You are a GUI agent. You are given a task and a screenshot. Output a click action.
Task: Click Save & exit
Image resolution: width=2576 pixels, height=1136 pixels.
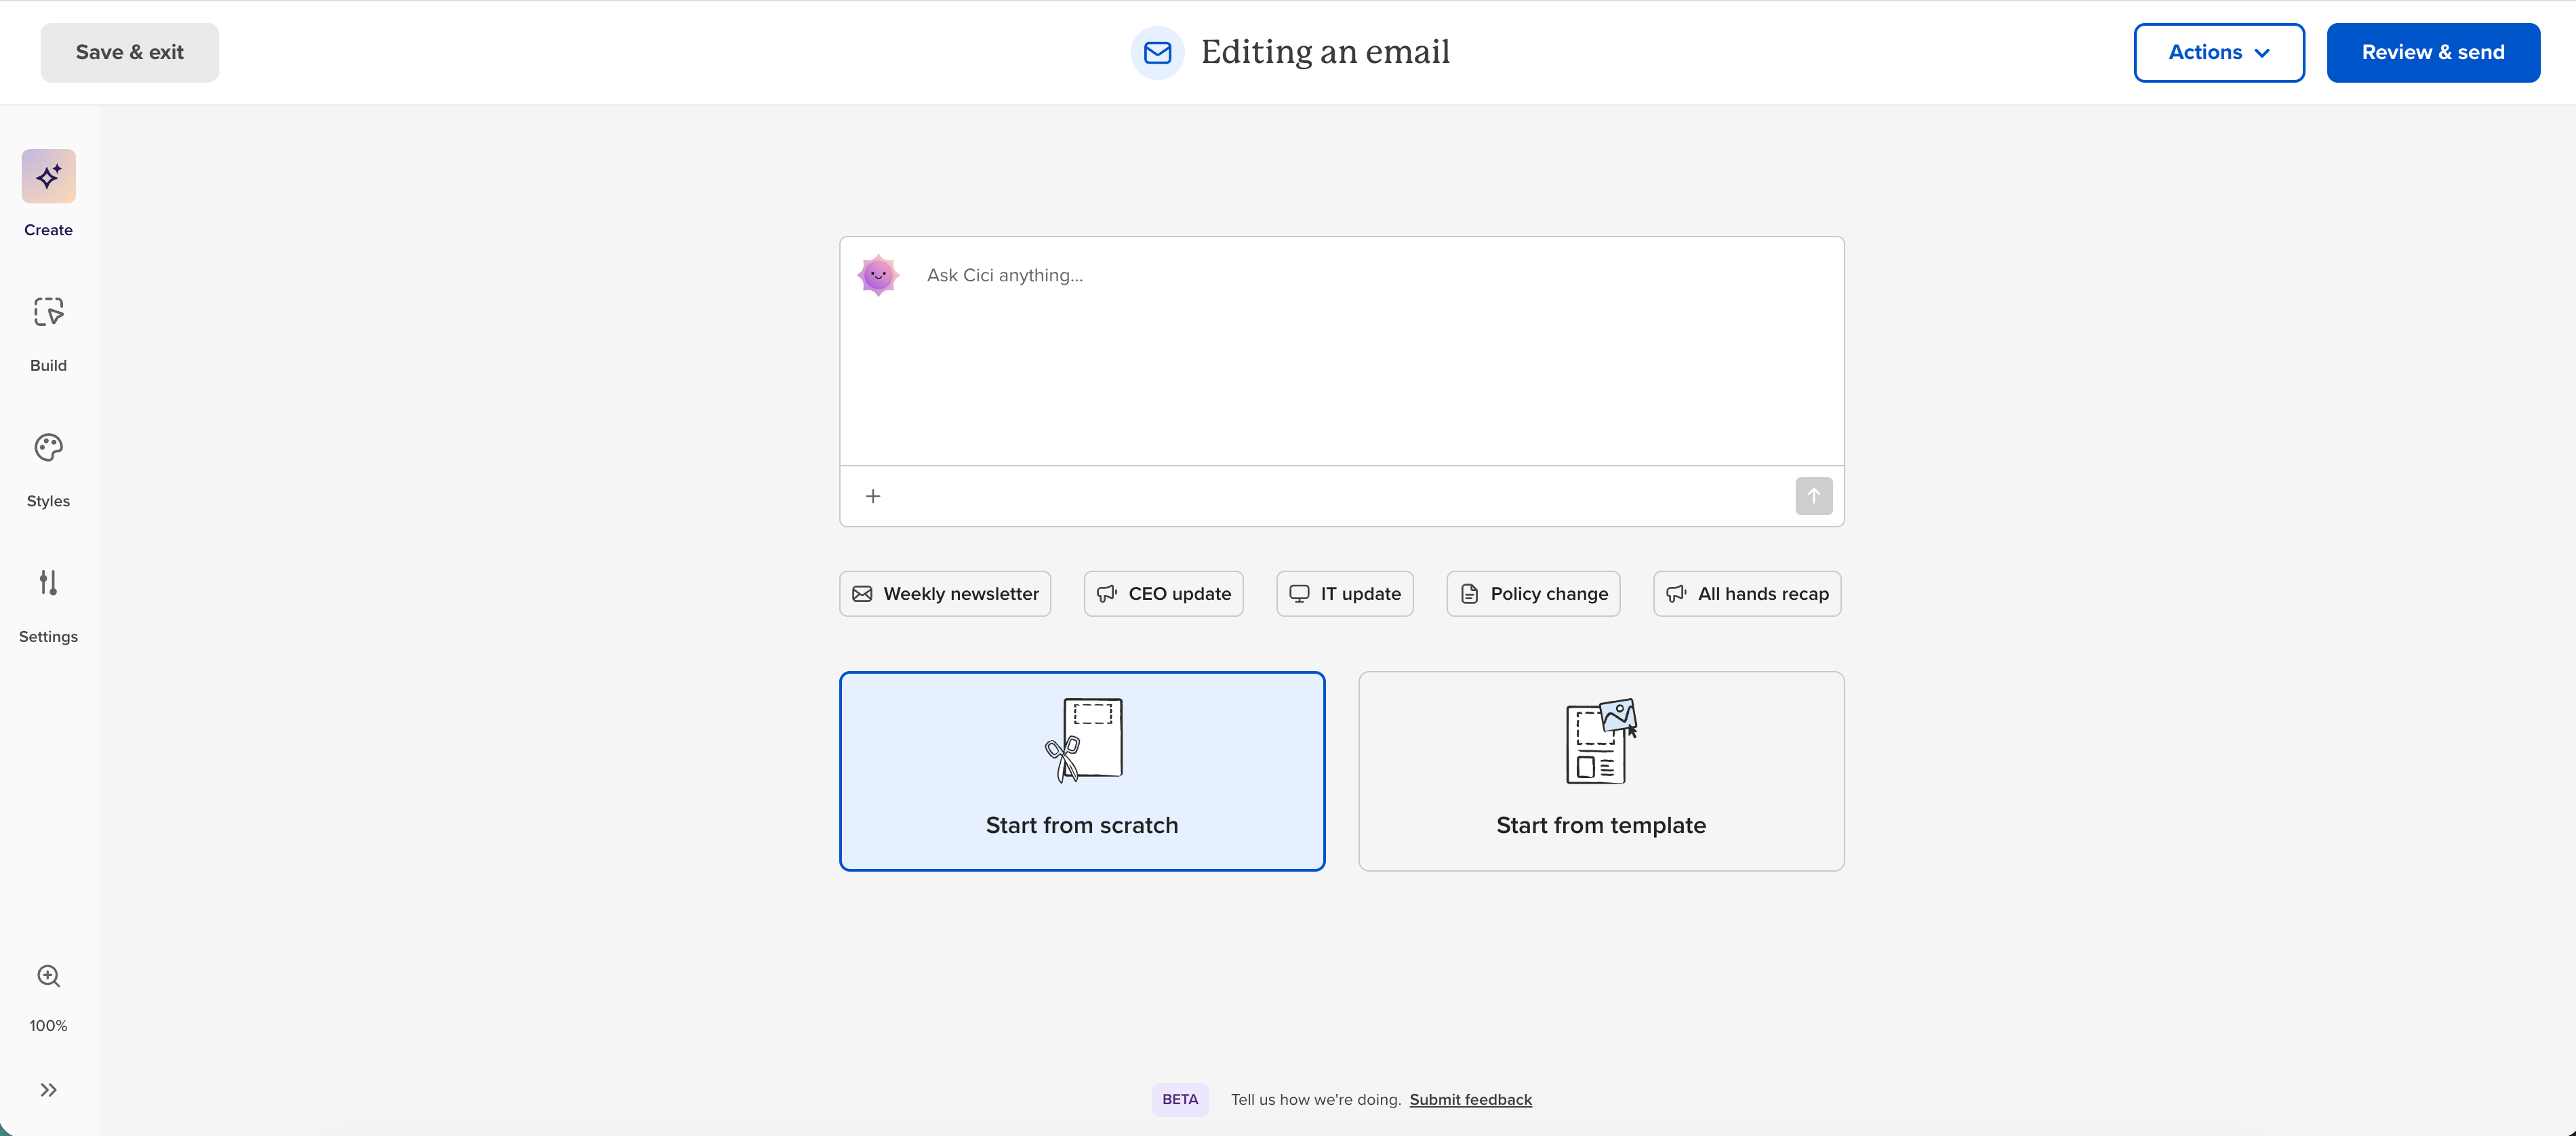[x=130, y=53]
